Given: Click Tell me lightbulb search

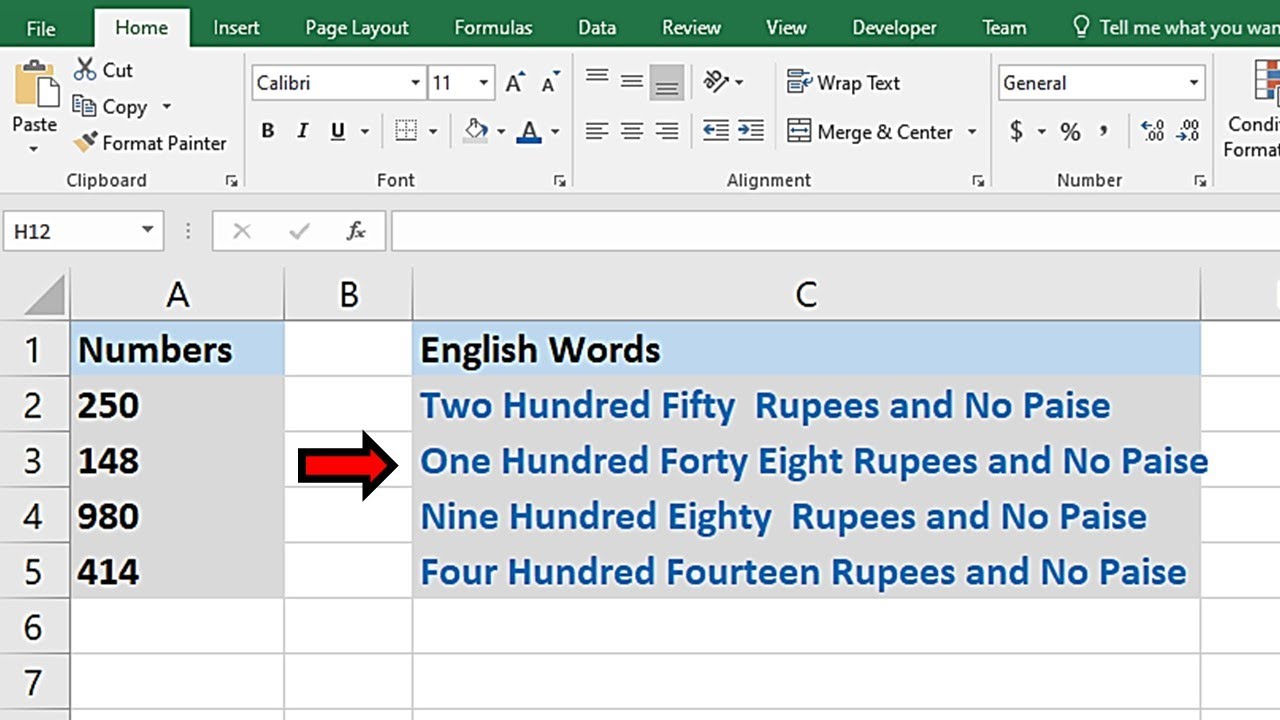Looking at the screenshot, I should pos(1081,27).
